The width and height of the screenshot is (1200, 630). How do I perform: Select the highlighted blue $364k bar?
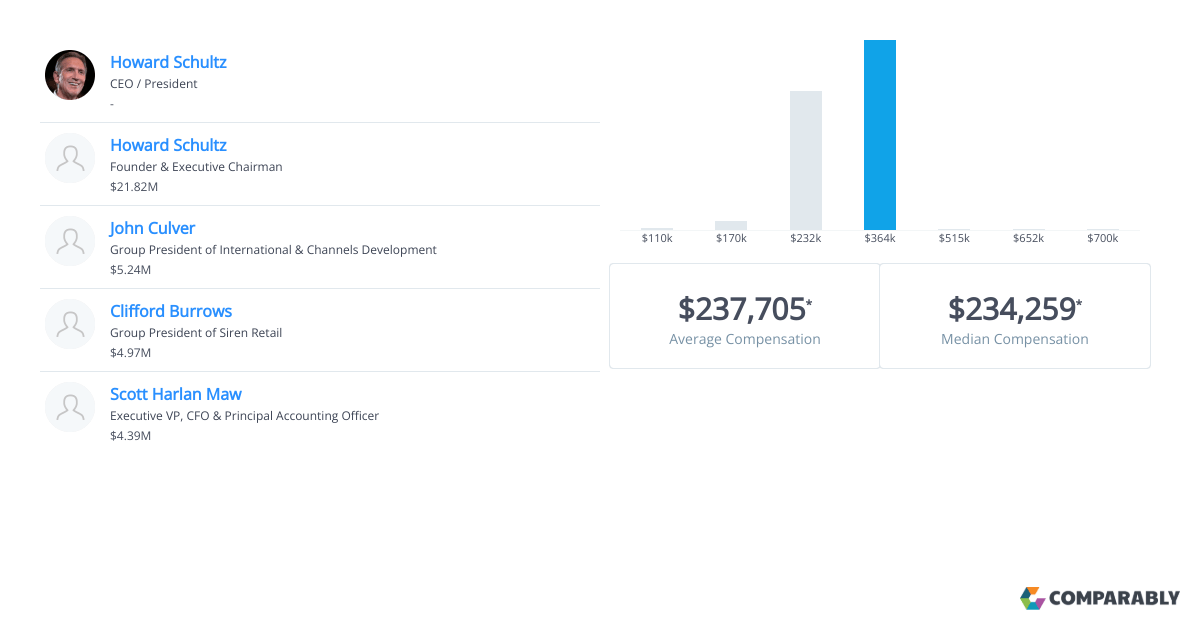pyautogui.click(x=880, y=132)
